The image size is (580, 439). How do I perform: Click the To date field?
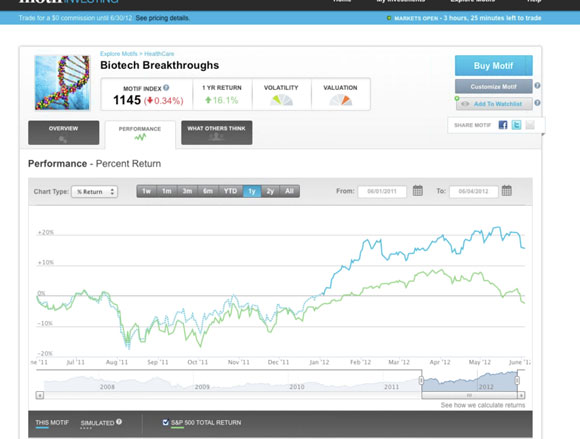tap(473, 191)
